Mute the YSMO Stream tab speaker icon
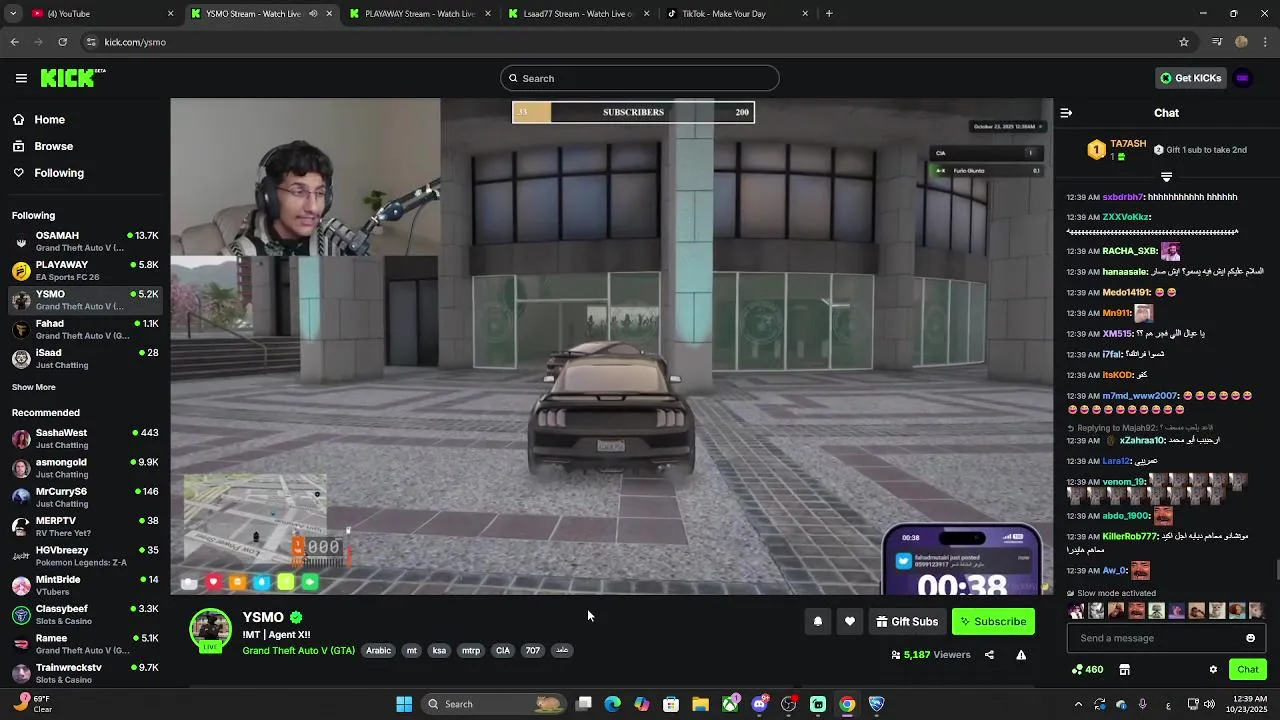This screenshot has height=720, width=1280. point(313,14)
